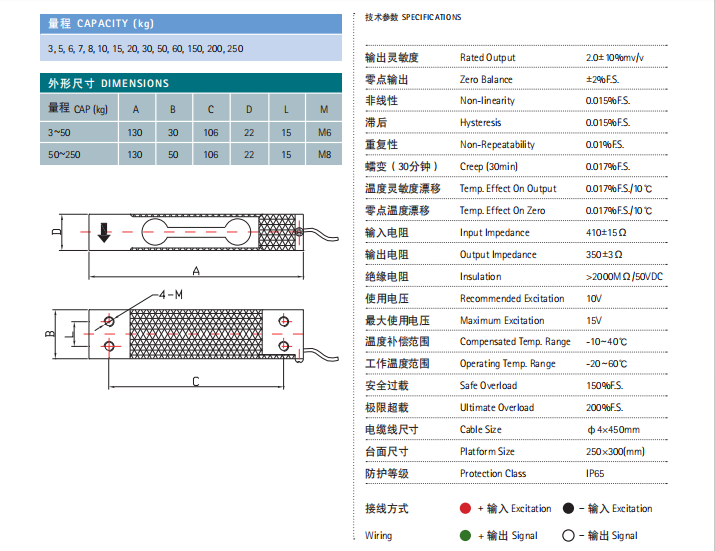Click 'Insulation' label
715x551 pixels.
pyautogui.click(x=480, y=276)
